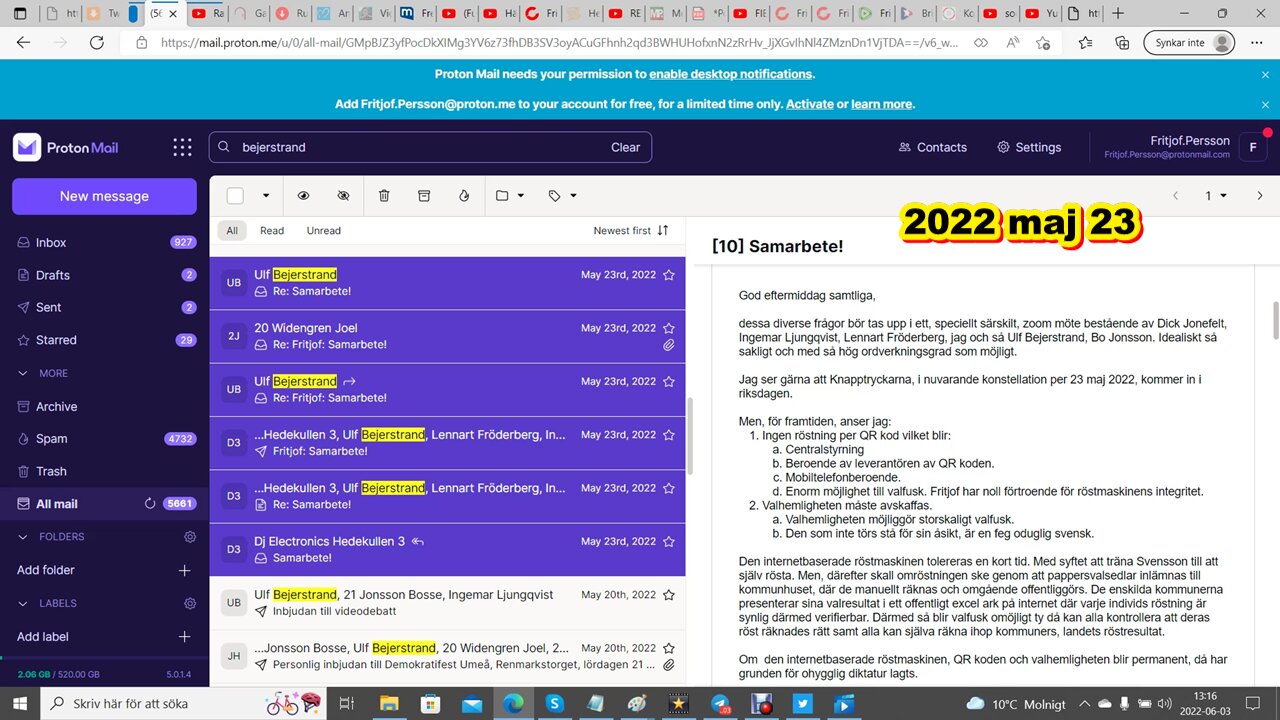This screenshot has height=720, width=1280.
Task: Open the selection options dropdown arrow
Action: click(x=266, y=196)
